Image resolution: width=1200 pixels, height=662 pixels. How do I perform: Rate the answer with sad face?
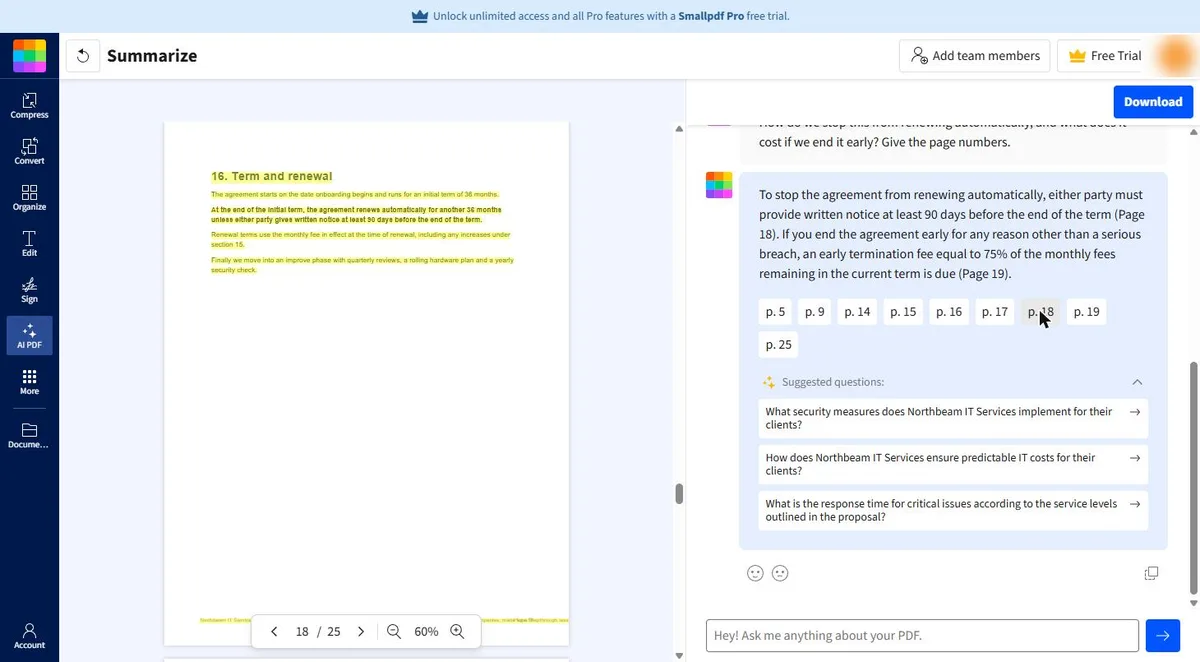click(x=780, y=573)
